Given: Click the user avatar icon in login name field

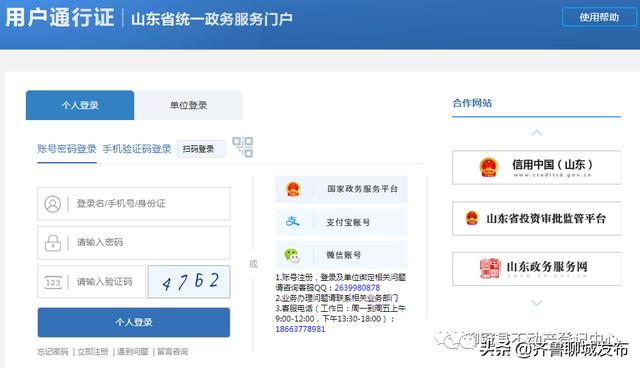Looking at the screenshot, I should [x=53, y=204].
